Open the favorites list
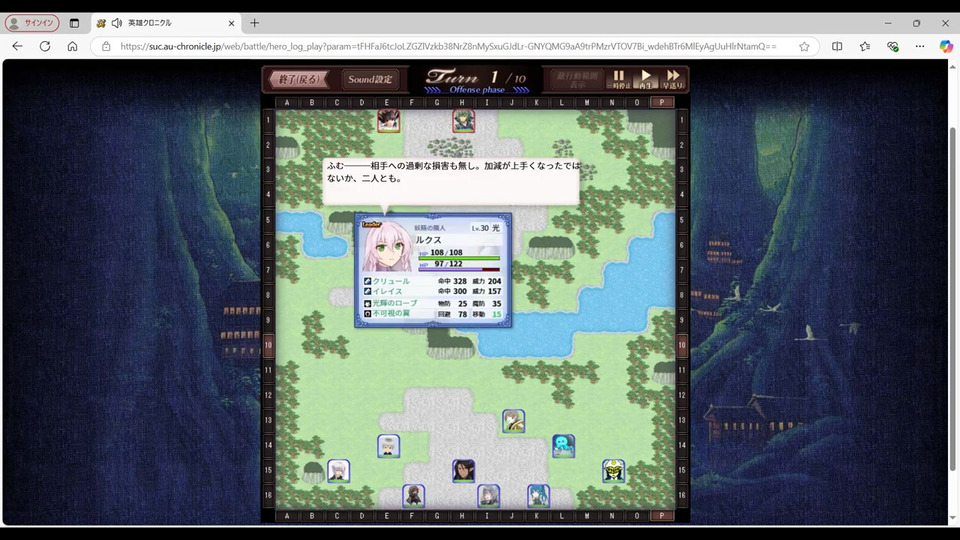This screenshot has width=960, height=540. 864,47
